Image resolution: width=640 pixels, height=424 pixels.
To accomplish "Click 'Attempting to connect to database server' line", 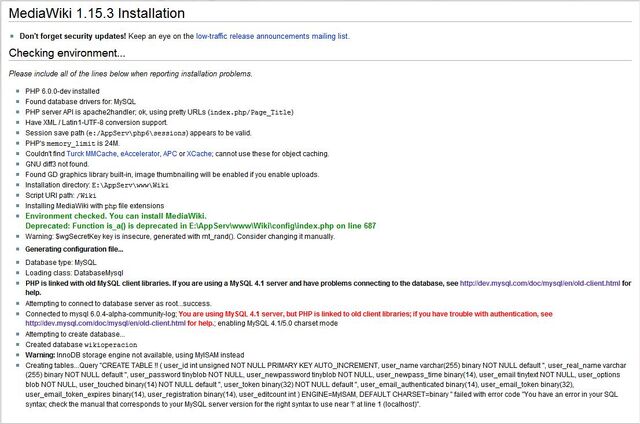I will [118, 304].
